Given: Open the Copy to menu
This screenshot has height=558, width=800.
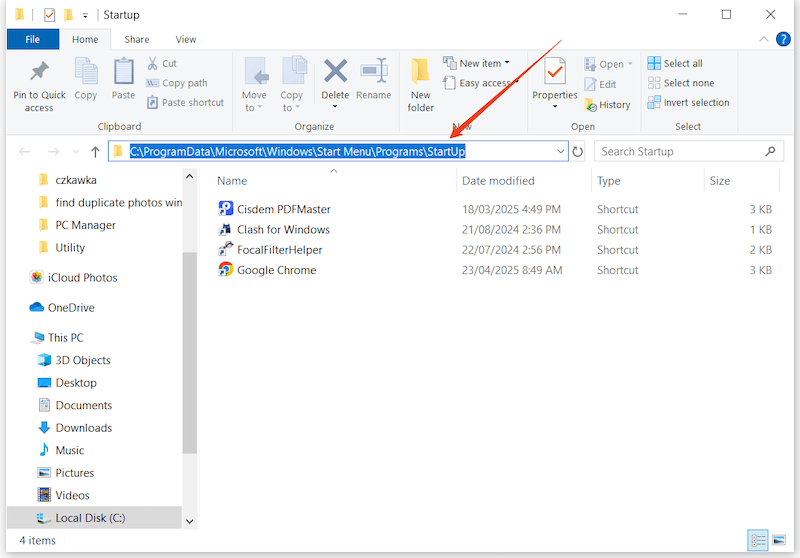Looking at the screenshot, I should pos(292,85).
